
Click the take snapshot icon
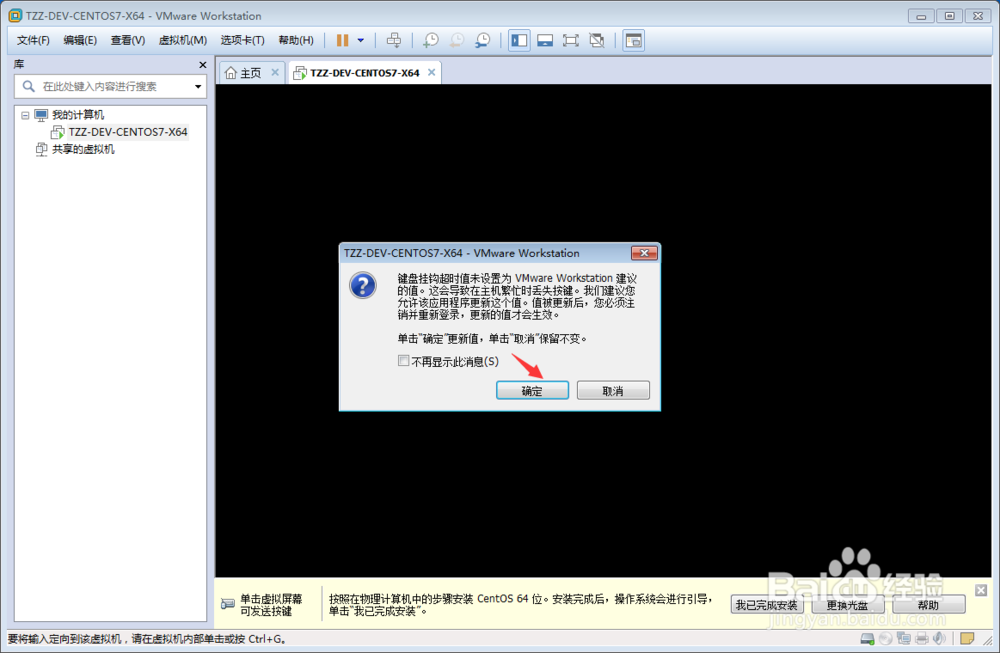(x=431, y=41)
